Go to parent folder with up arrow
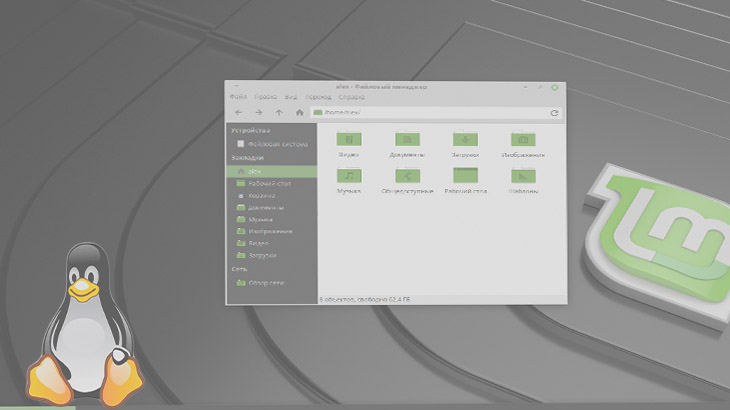The height and width of the screenshot is (410, 730). click(x=279, y=113)
